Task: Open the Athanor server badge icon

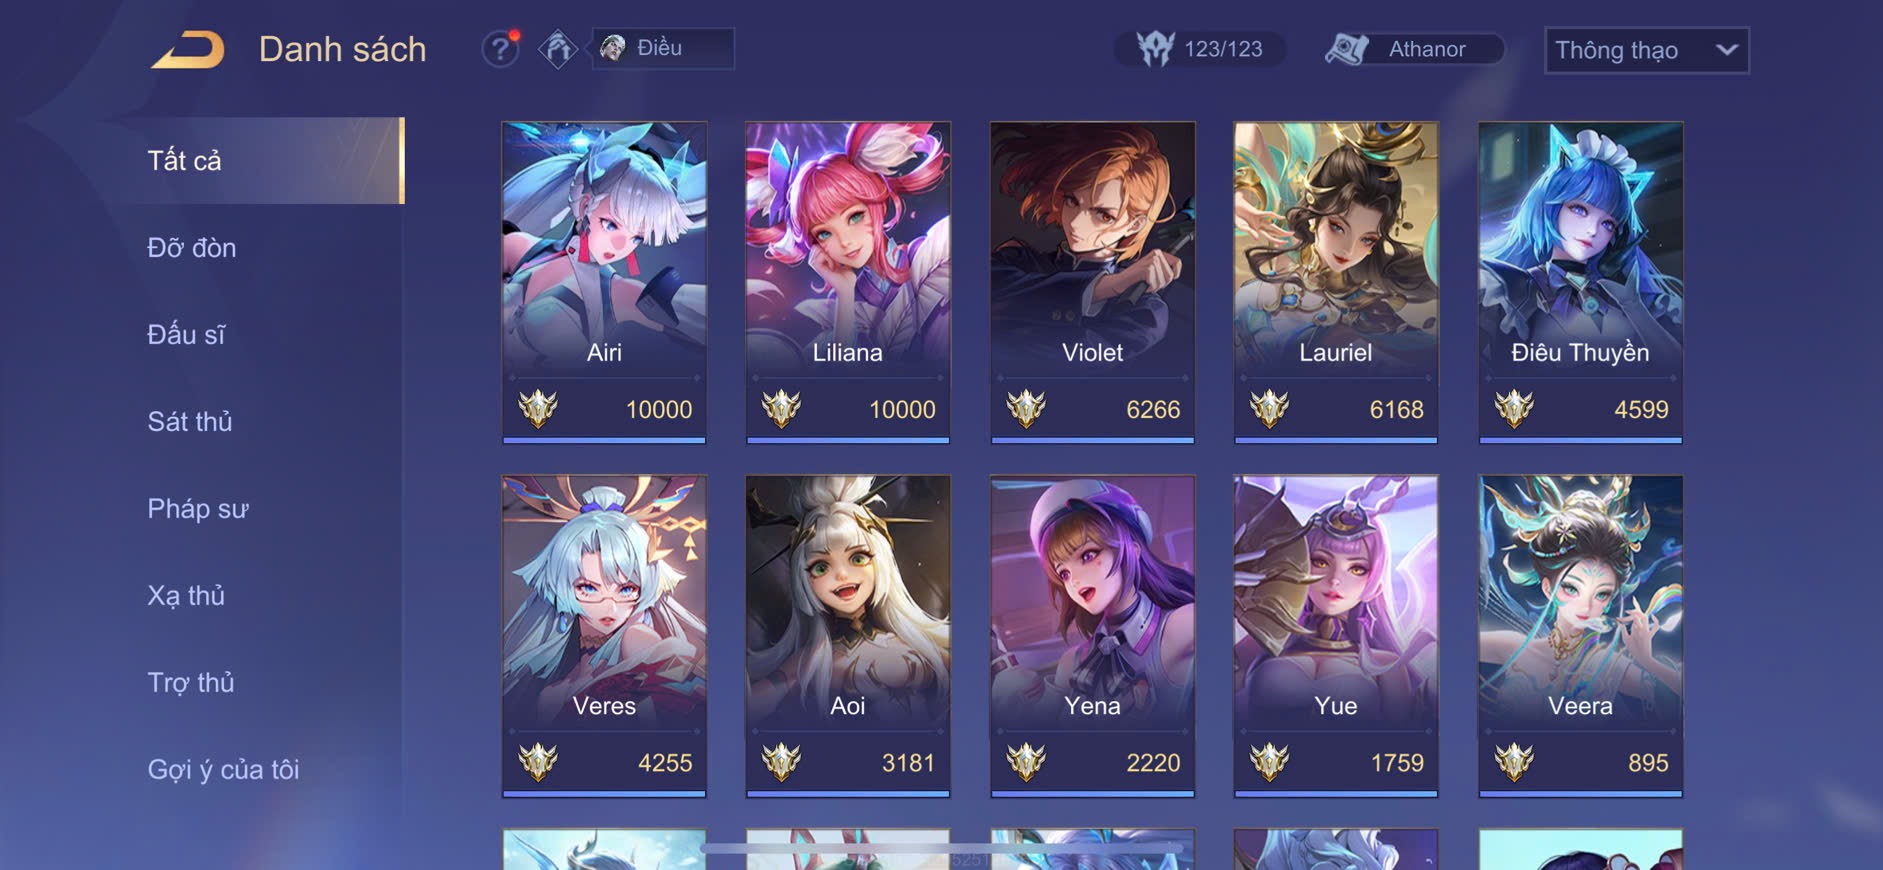Action: point(1346,49)
